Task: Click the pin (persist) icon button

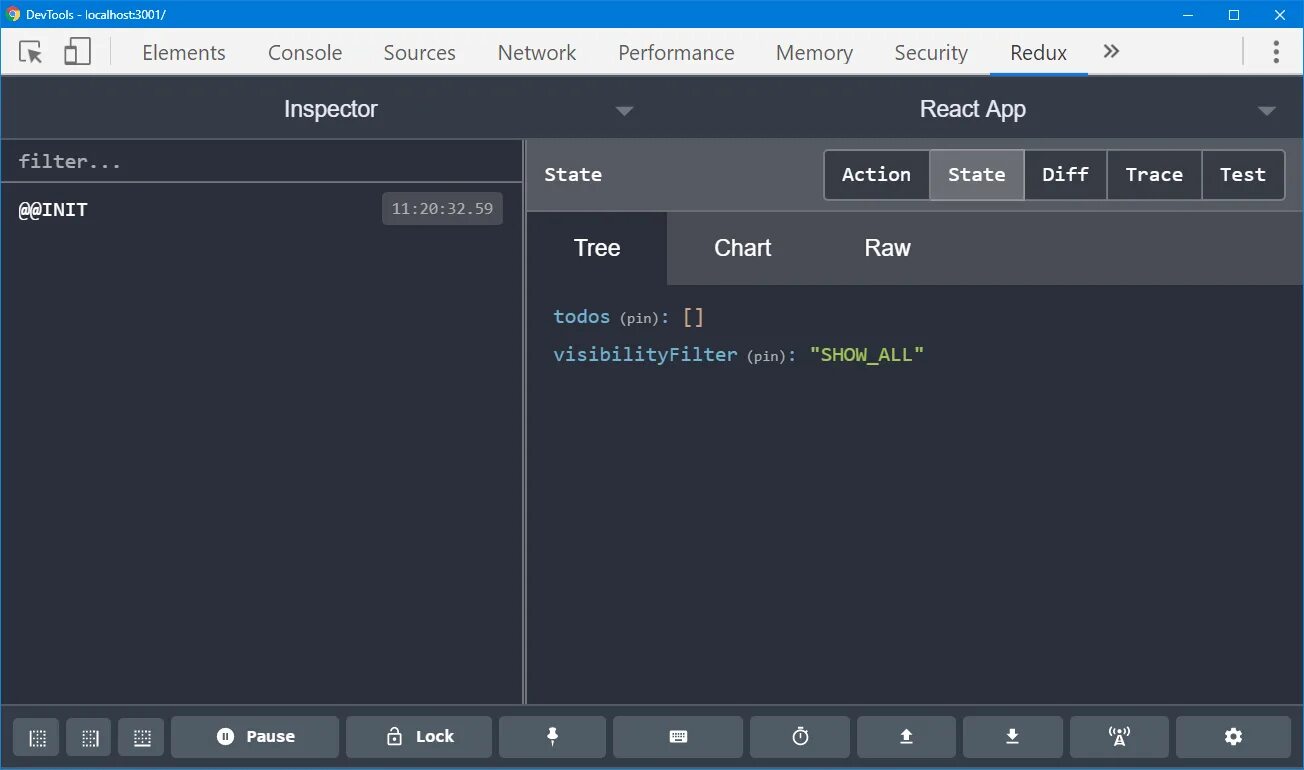Action: coord(552,737)
